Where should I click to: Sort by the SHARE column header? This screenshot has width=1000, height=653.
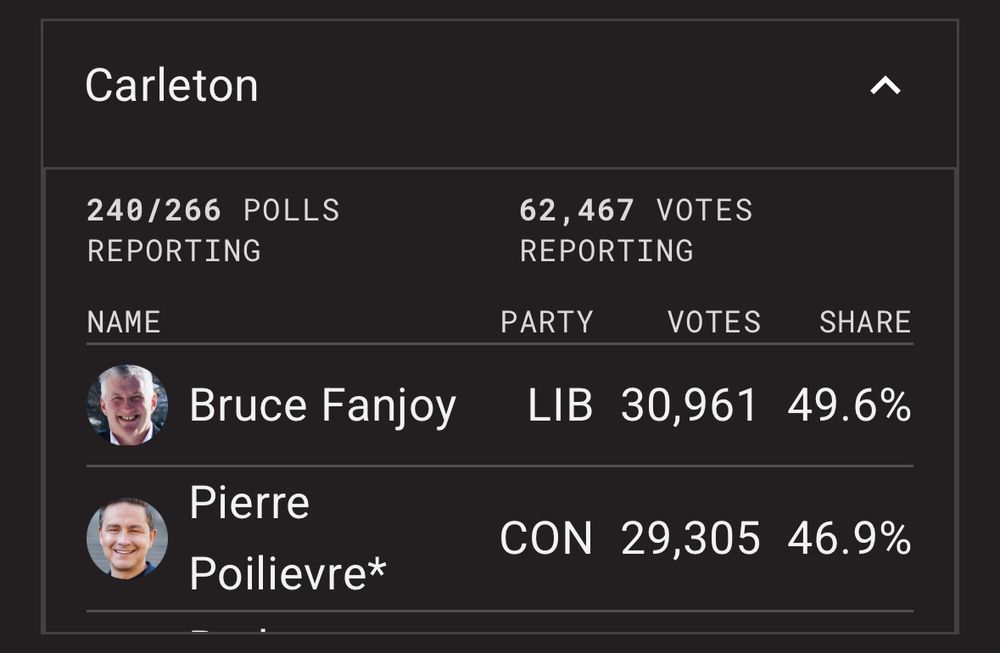tap(865, 322)
